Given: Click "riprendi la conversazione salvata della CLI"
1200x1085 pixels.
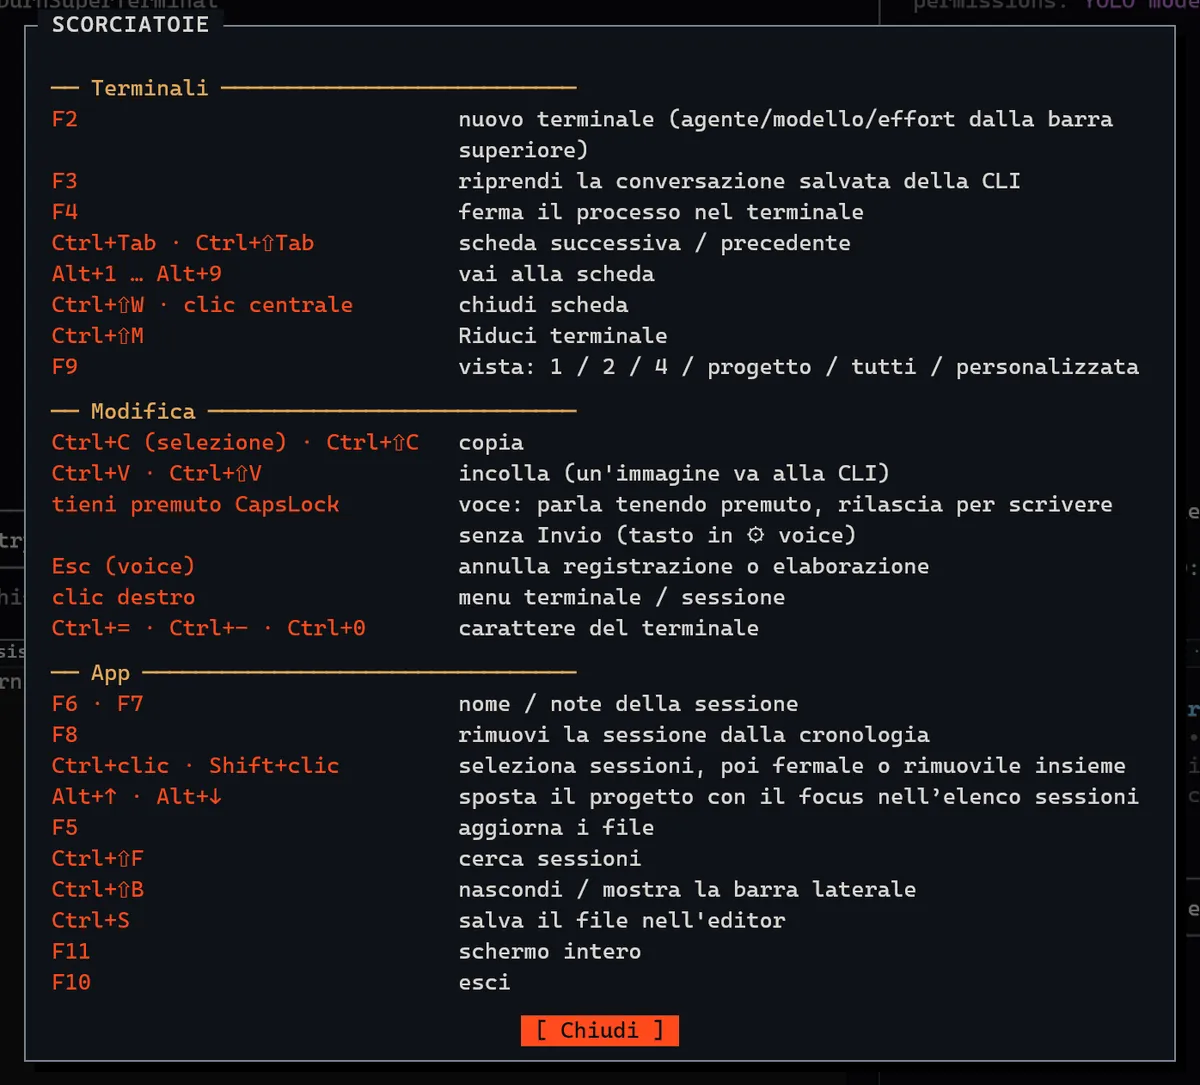Looking at the screenshot, I should click(740, 181).
